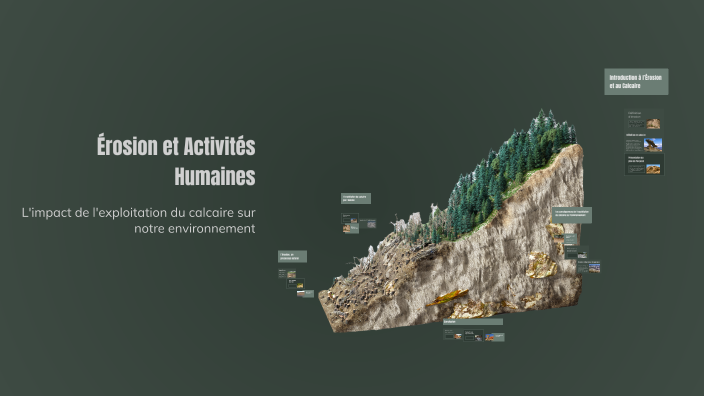The height and width of the screenshot is (396, 704).
Task: Select érosion-topic slide with yellow image
Action: 295,283
